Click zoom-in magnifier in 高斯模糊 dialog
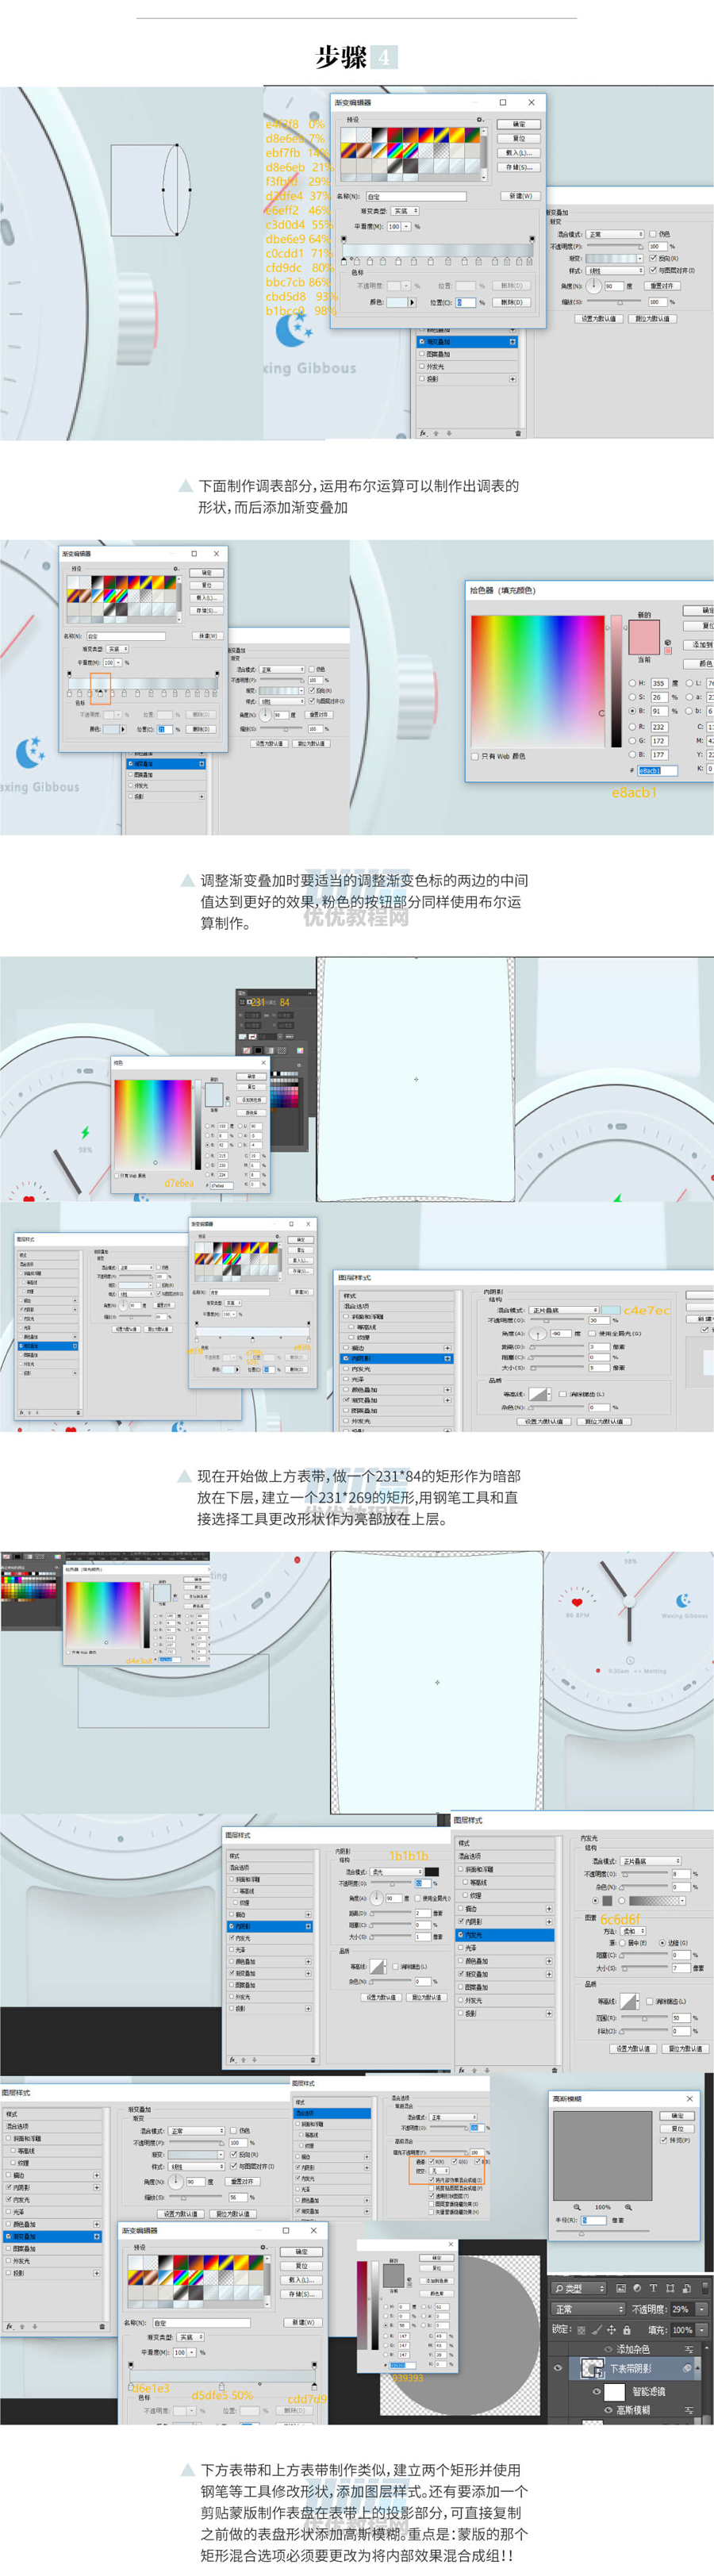 pos(629,2207)
